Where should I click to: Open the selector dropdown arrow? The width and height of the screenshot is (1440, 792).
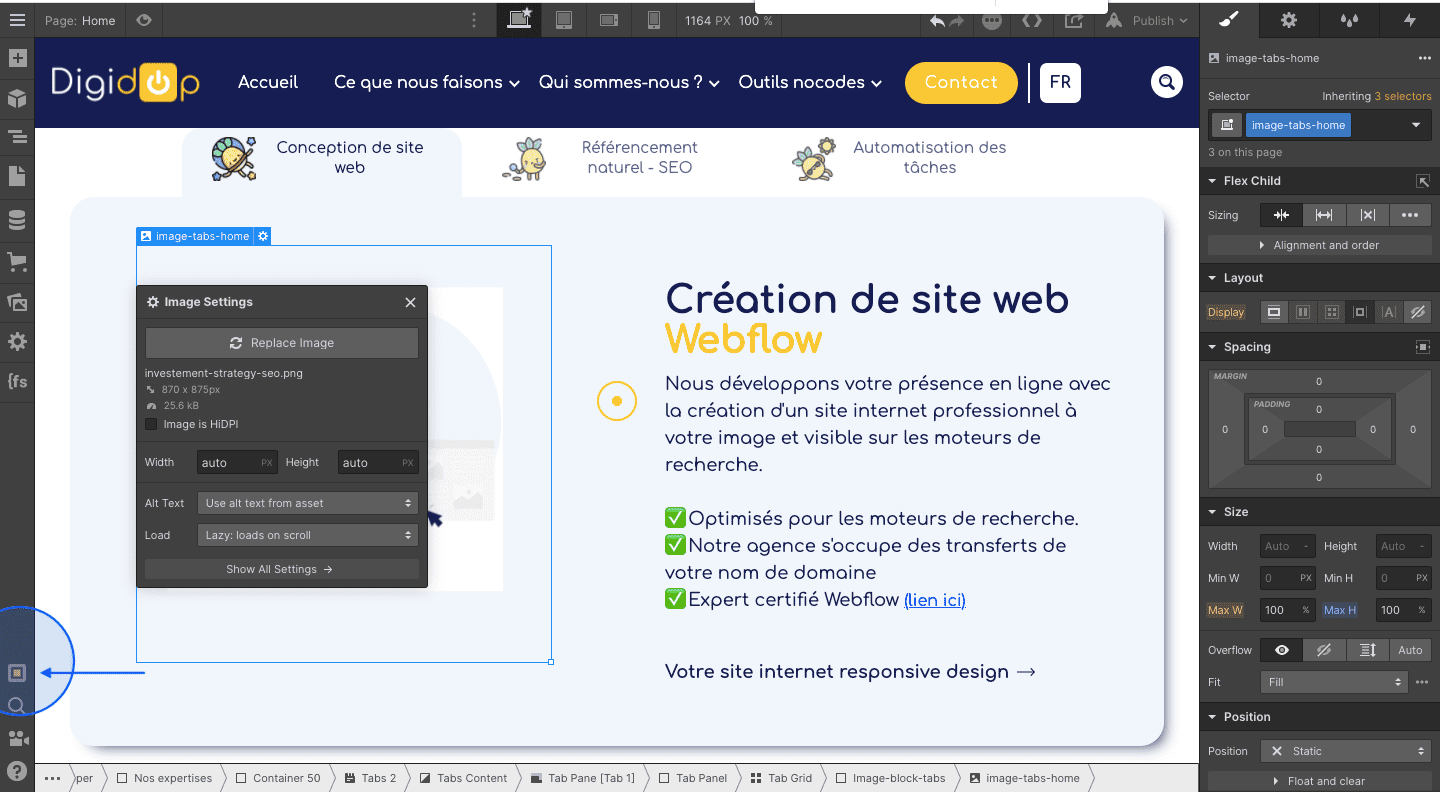pyautogui.click(x=1416, y=125)
